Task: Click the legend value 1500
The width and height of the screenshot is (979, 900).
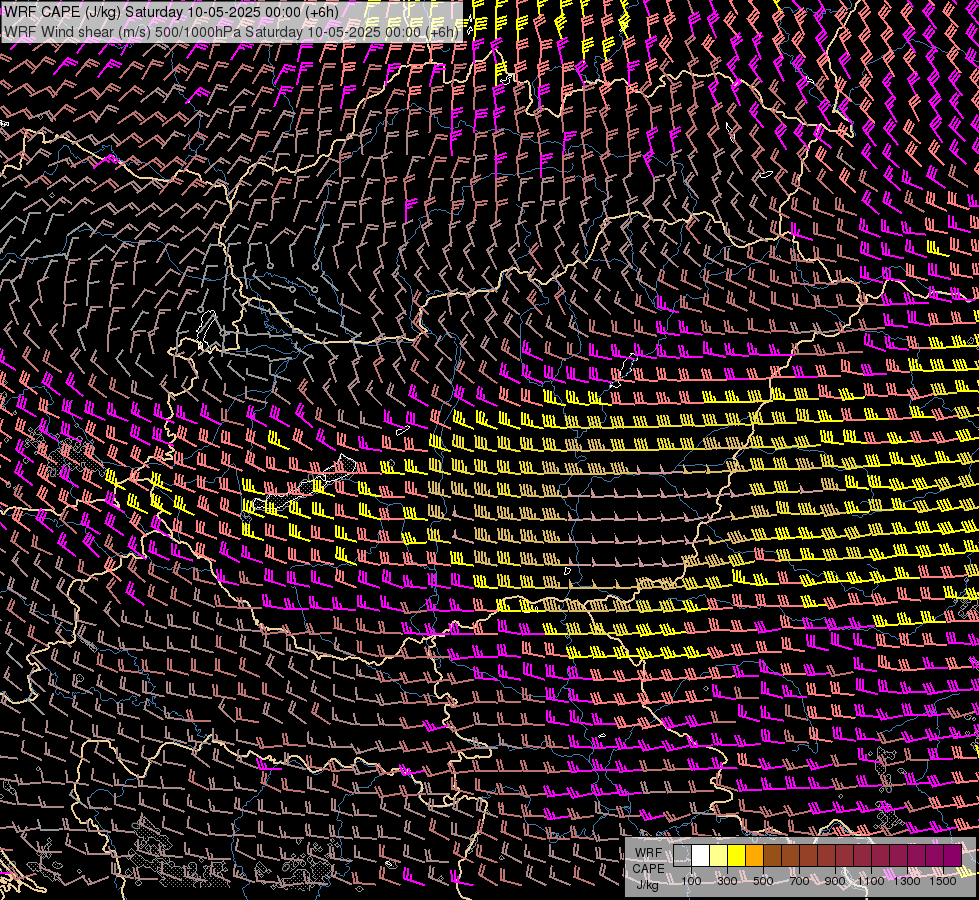Action: point(943,881)
